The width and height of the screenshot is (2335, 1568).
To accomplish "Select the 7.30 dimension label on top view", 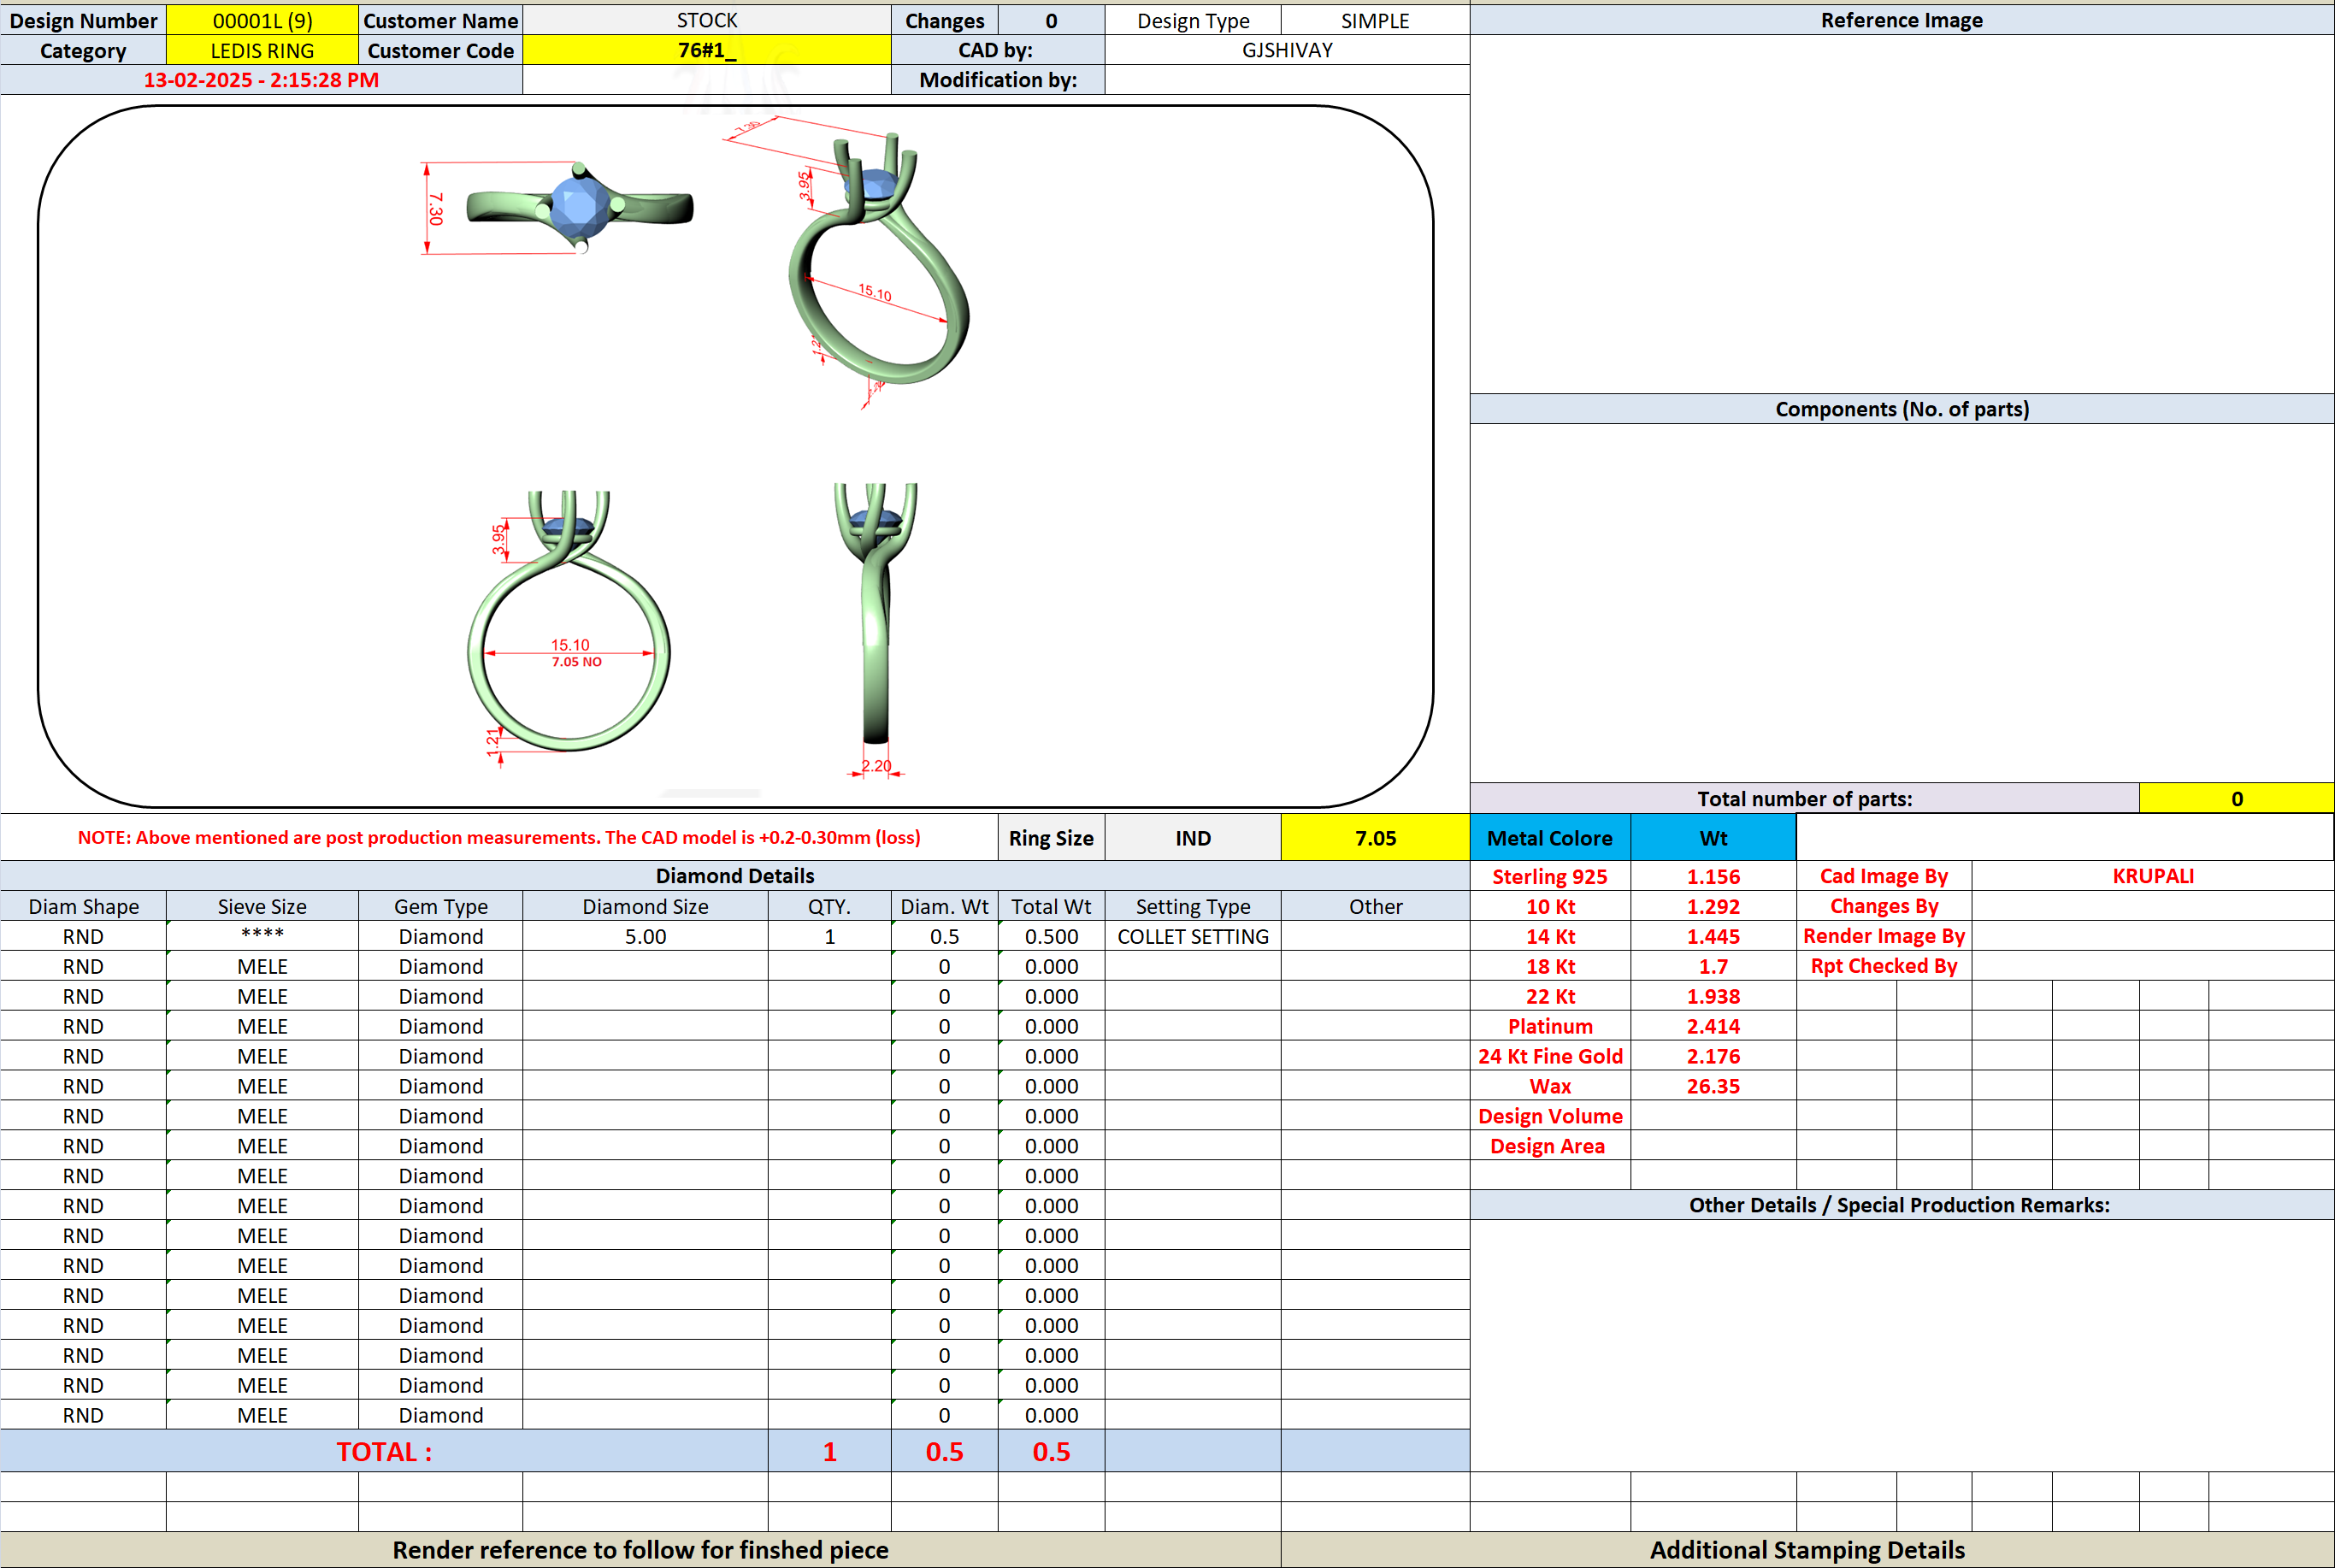I will [435, 208].
